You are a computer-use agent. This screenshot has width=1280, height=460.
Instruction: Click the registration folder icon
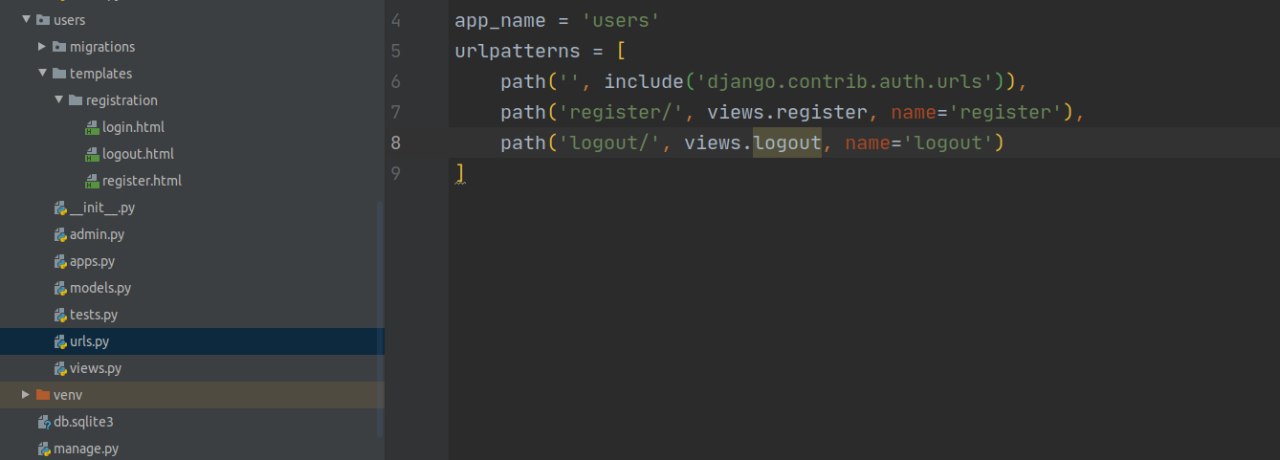coord(76,100)
